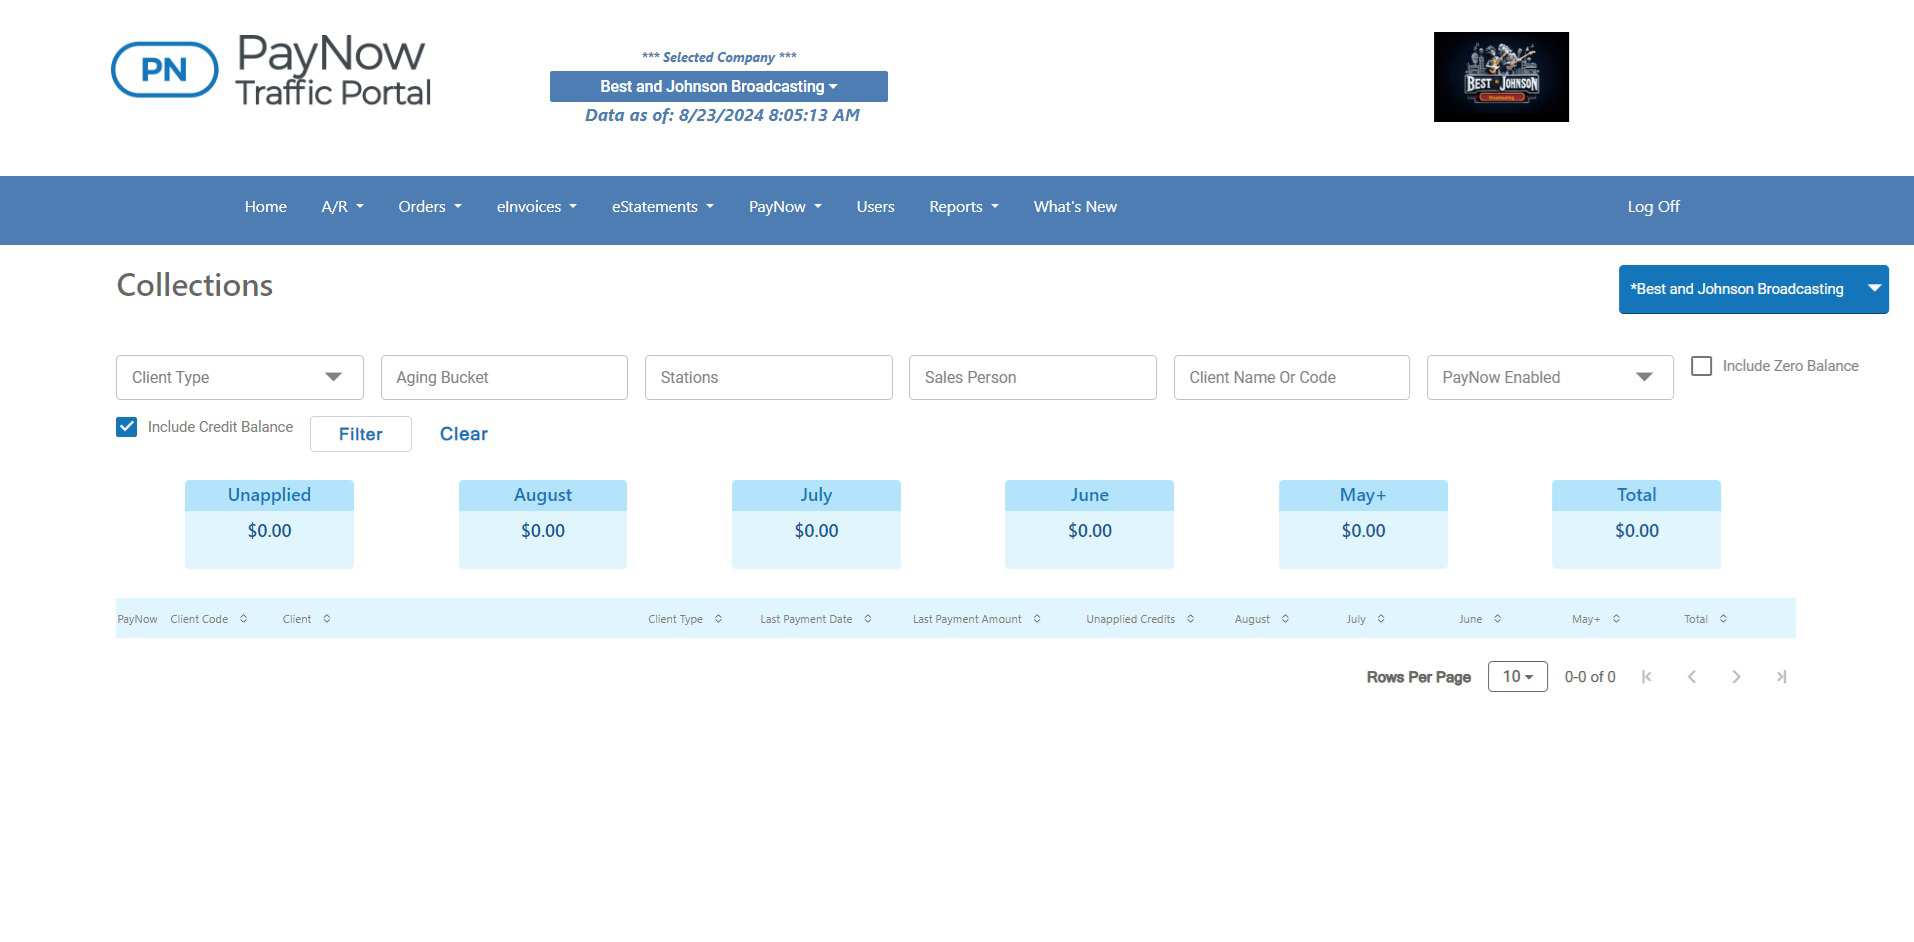The width and height of the screenshot is (1914, 942).
Task: Sort table by Client column arrows
Action: click(327, 619)
